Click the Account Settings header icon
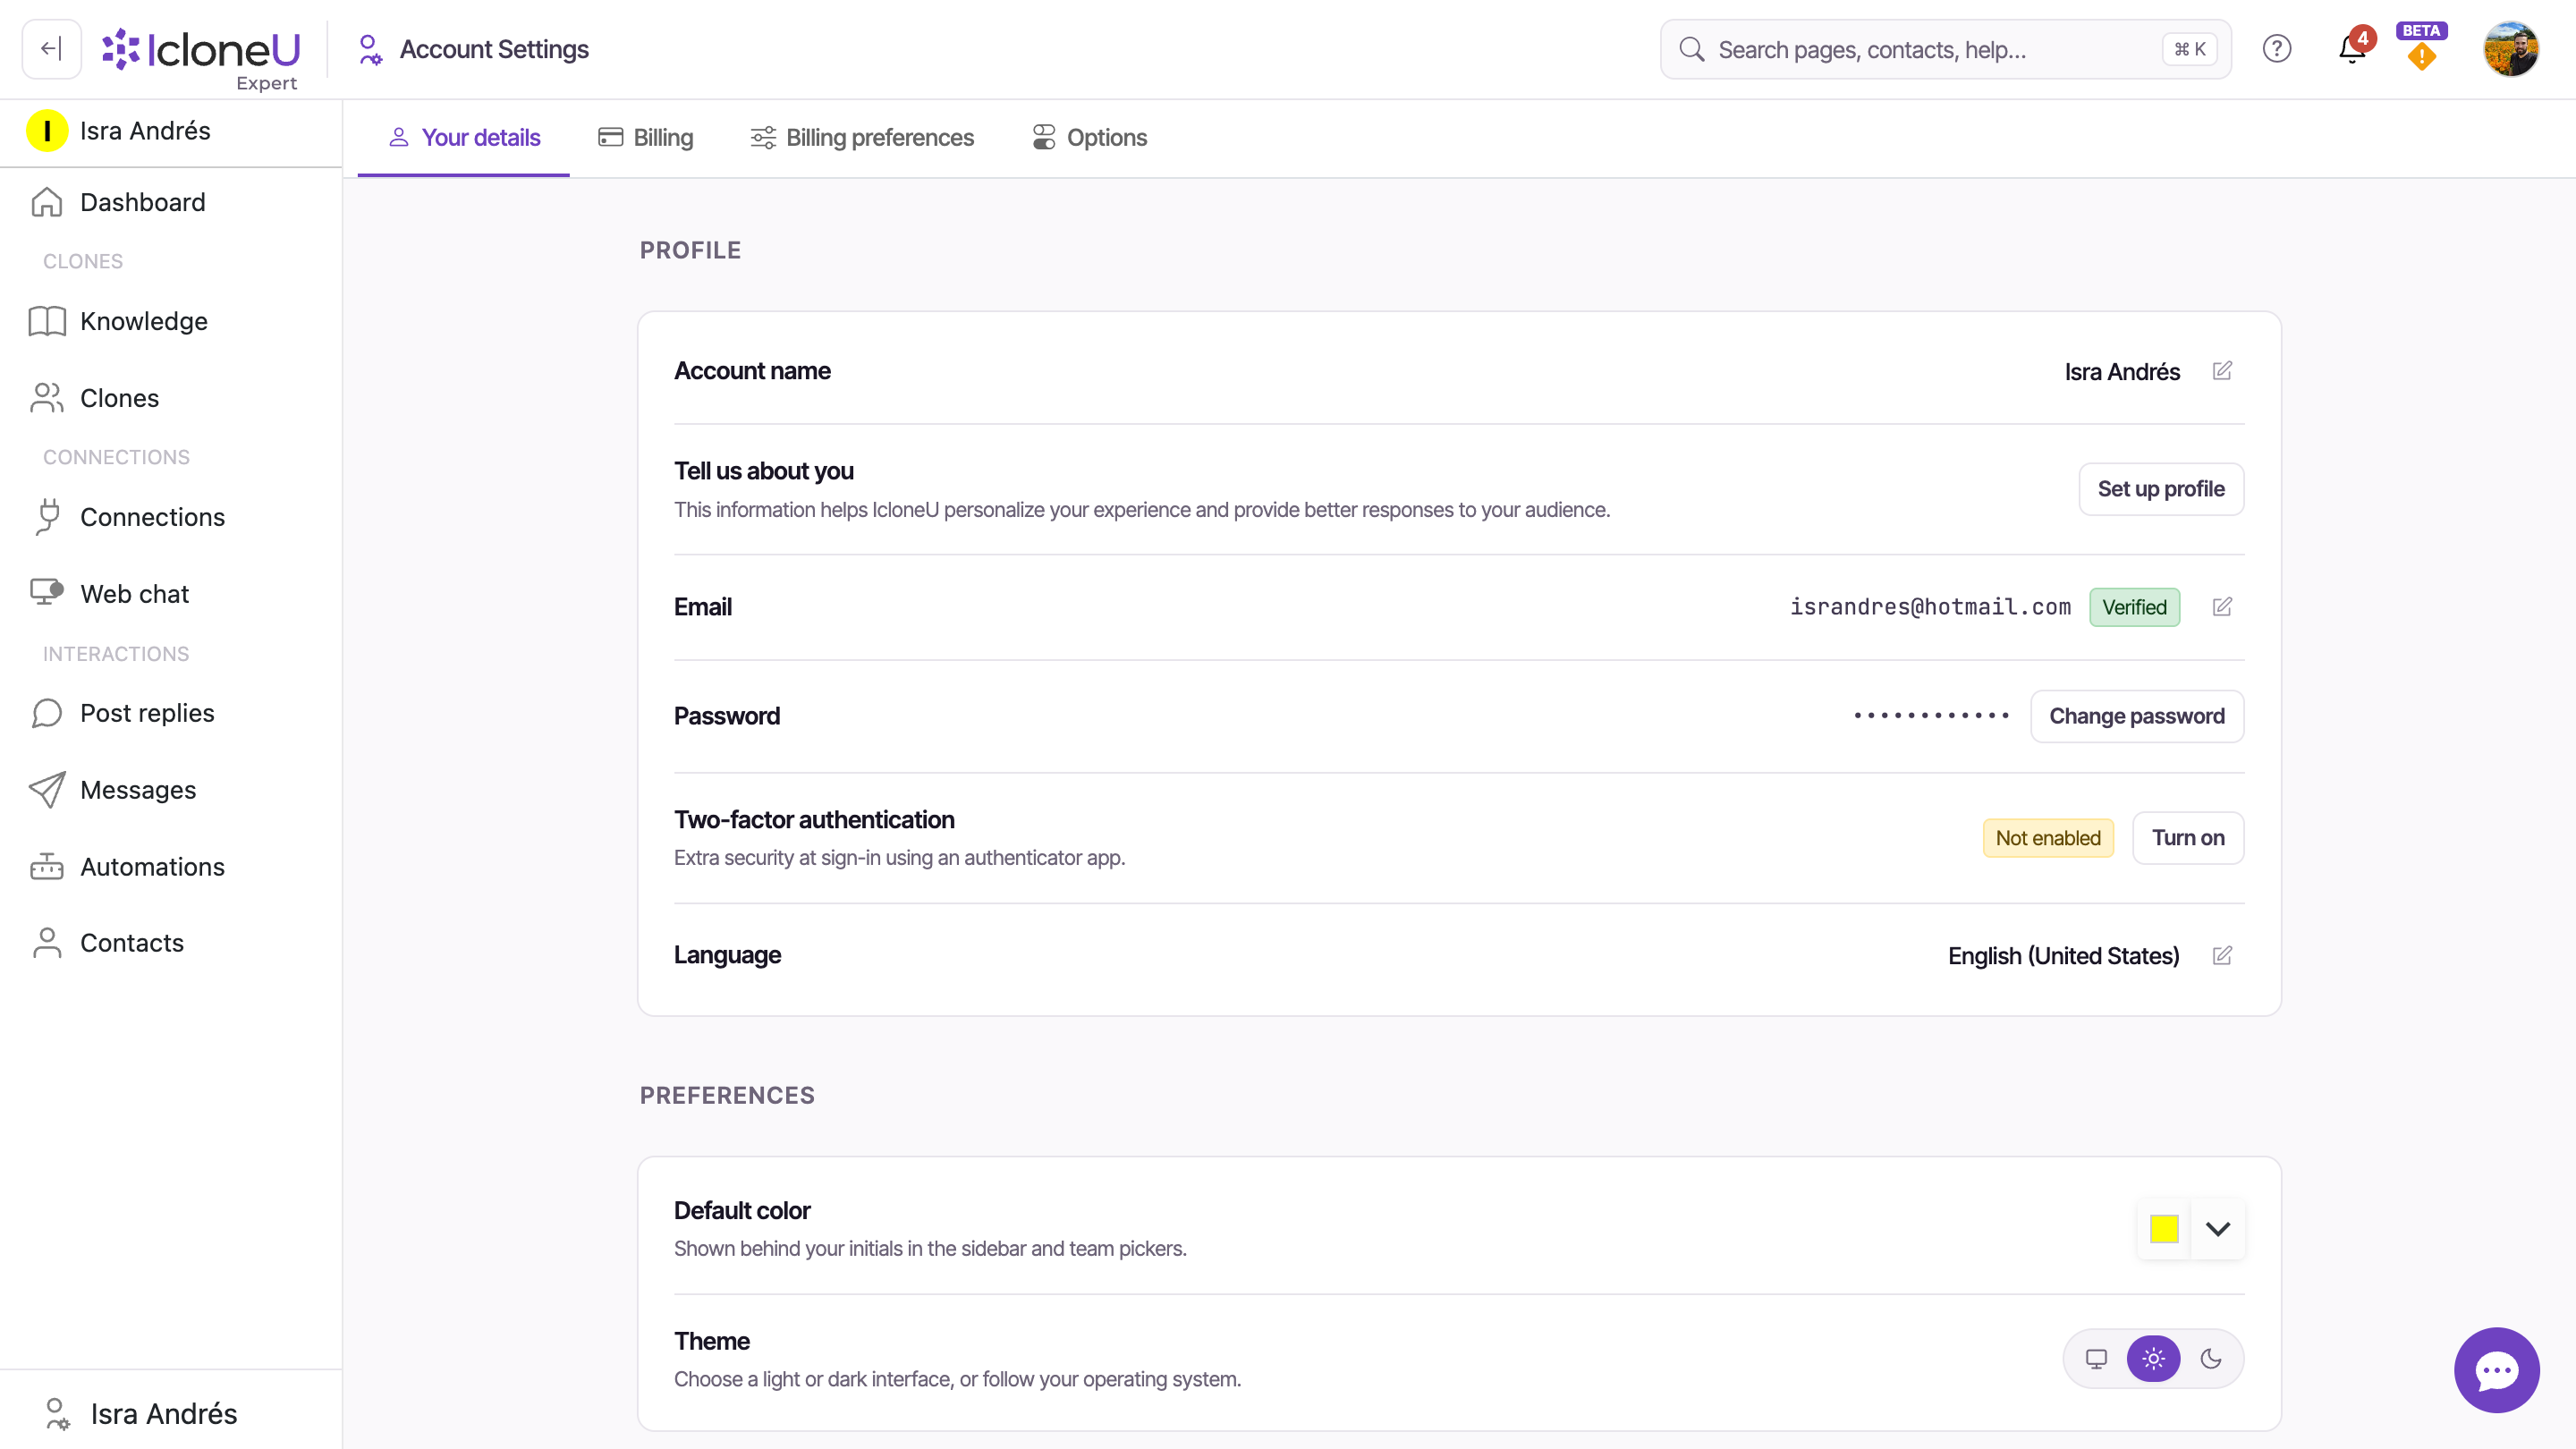Screen dimensions: 2576x1449 [x=369, y=49]
